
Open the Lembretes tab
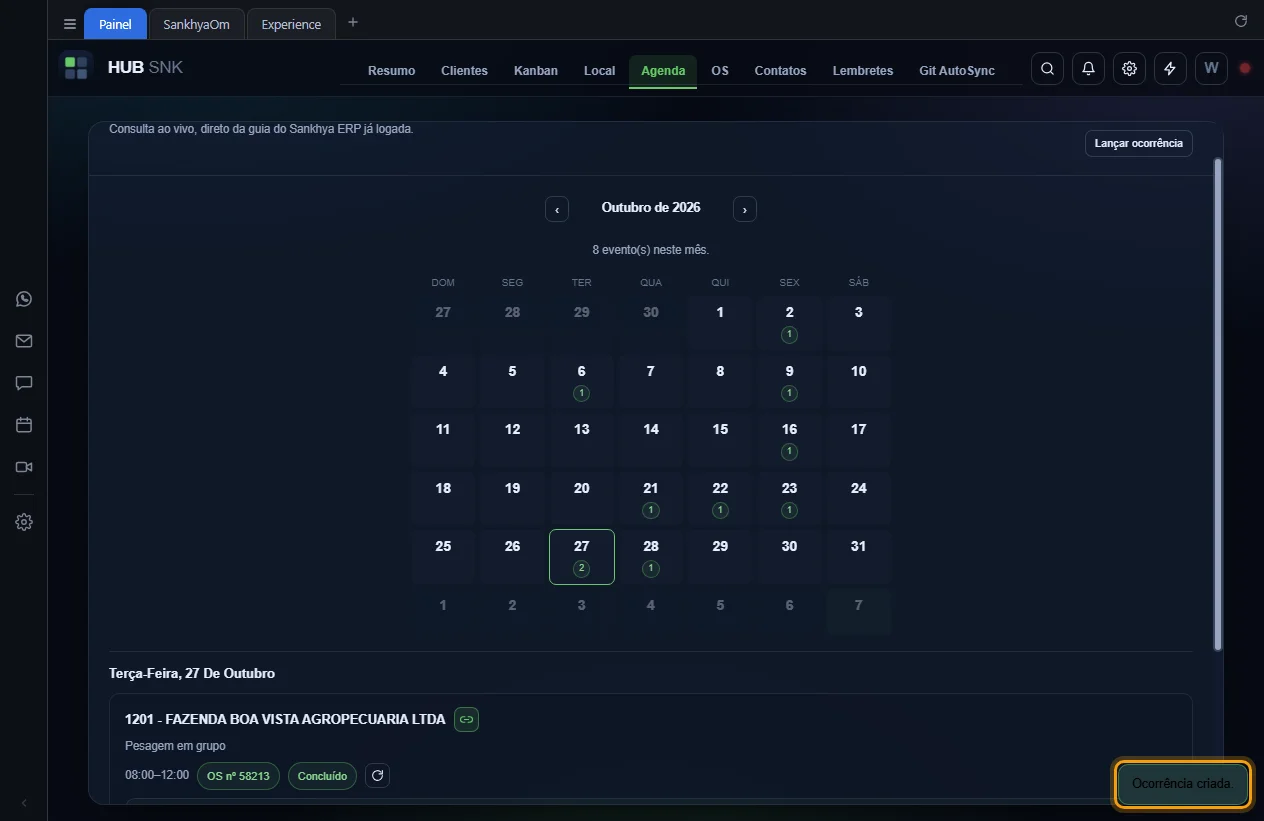click(863, 71)
